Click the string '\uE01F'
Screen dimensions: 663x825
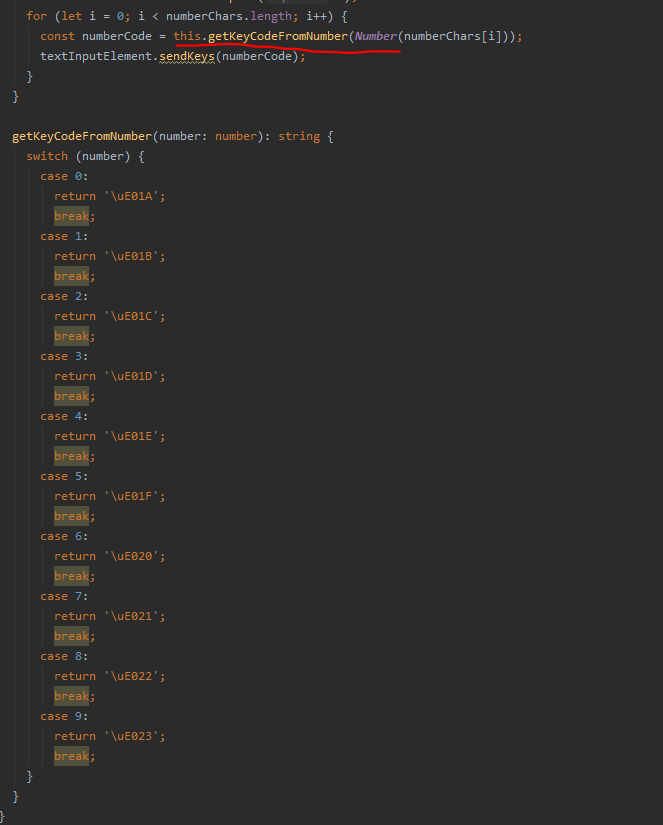click(132, 496)
